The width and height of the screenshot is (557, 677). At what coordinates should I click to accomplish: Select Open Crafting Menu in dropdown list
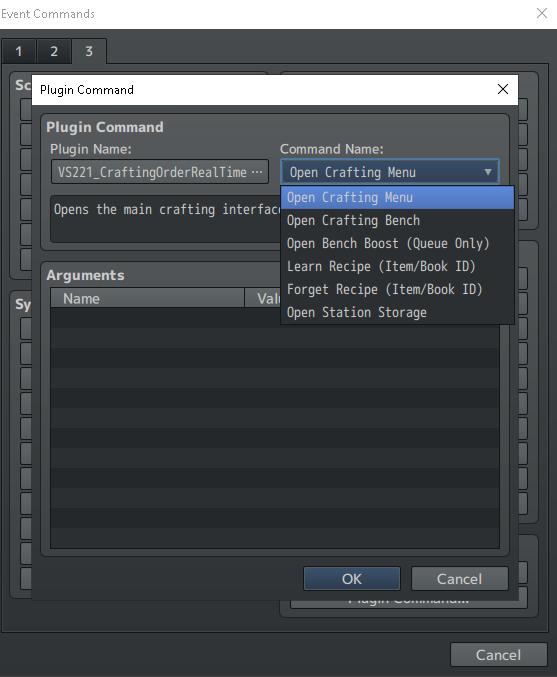click(x=397, y=197)
